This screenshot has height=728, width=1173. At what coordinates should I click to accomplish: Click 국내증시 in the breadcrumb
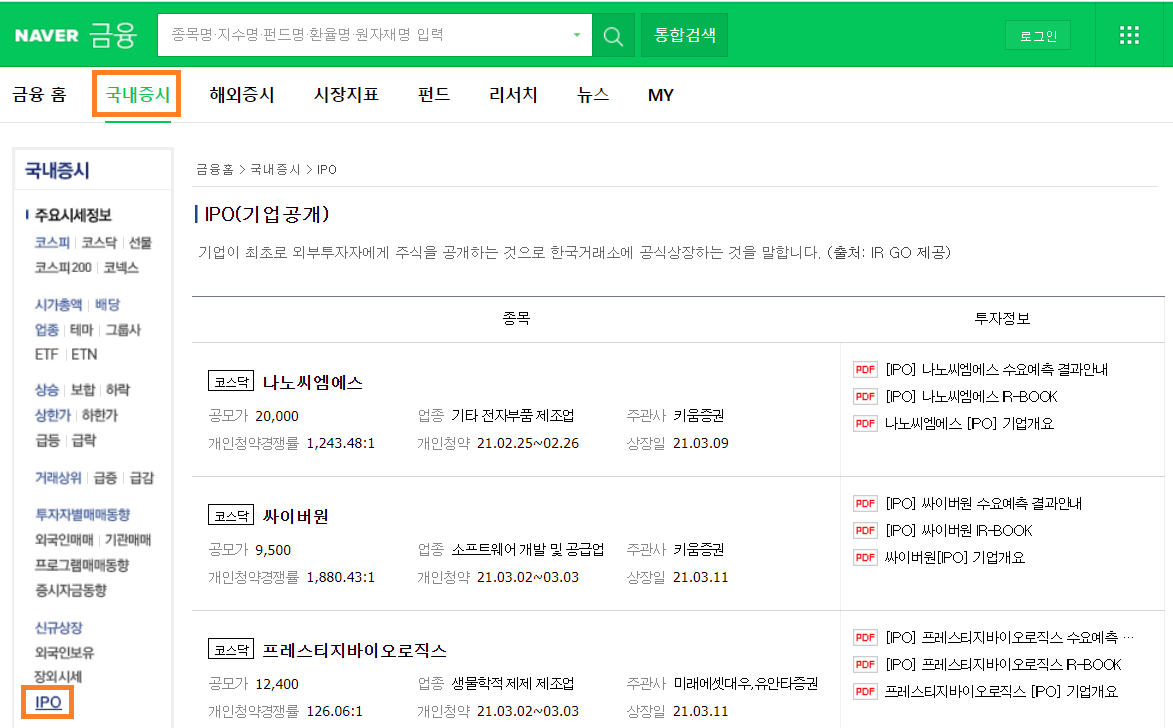point(275,170)
